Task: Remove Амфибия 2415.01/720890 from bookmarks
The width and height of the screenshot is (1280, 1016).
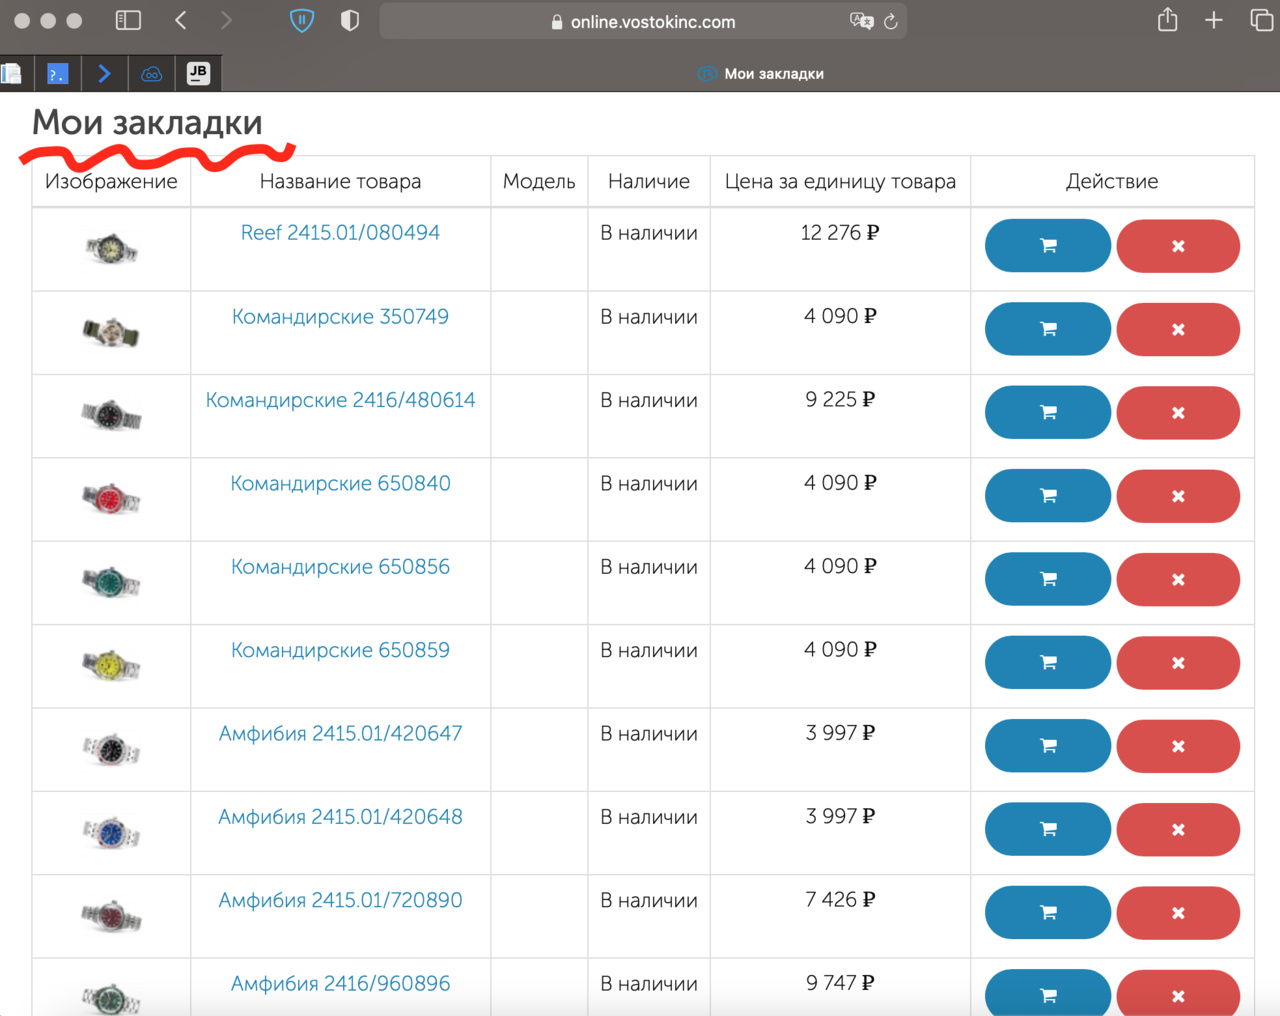Action: pyautogui.click(x=1178, y=913)
